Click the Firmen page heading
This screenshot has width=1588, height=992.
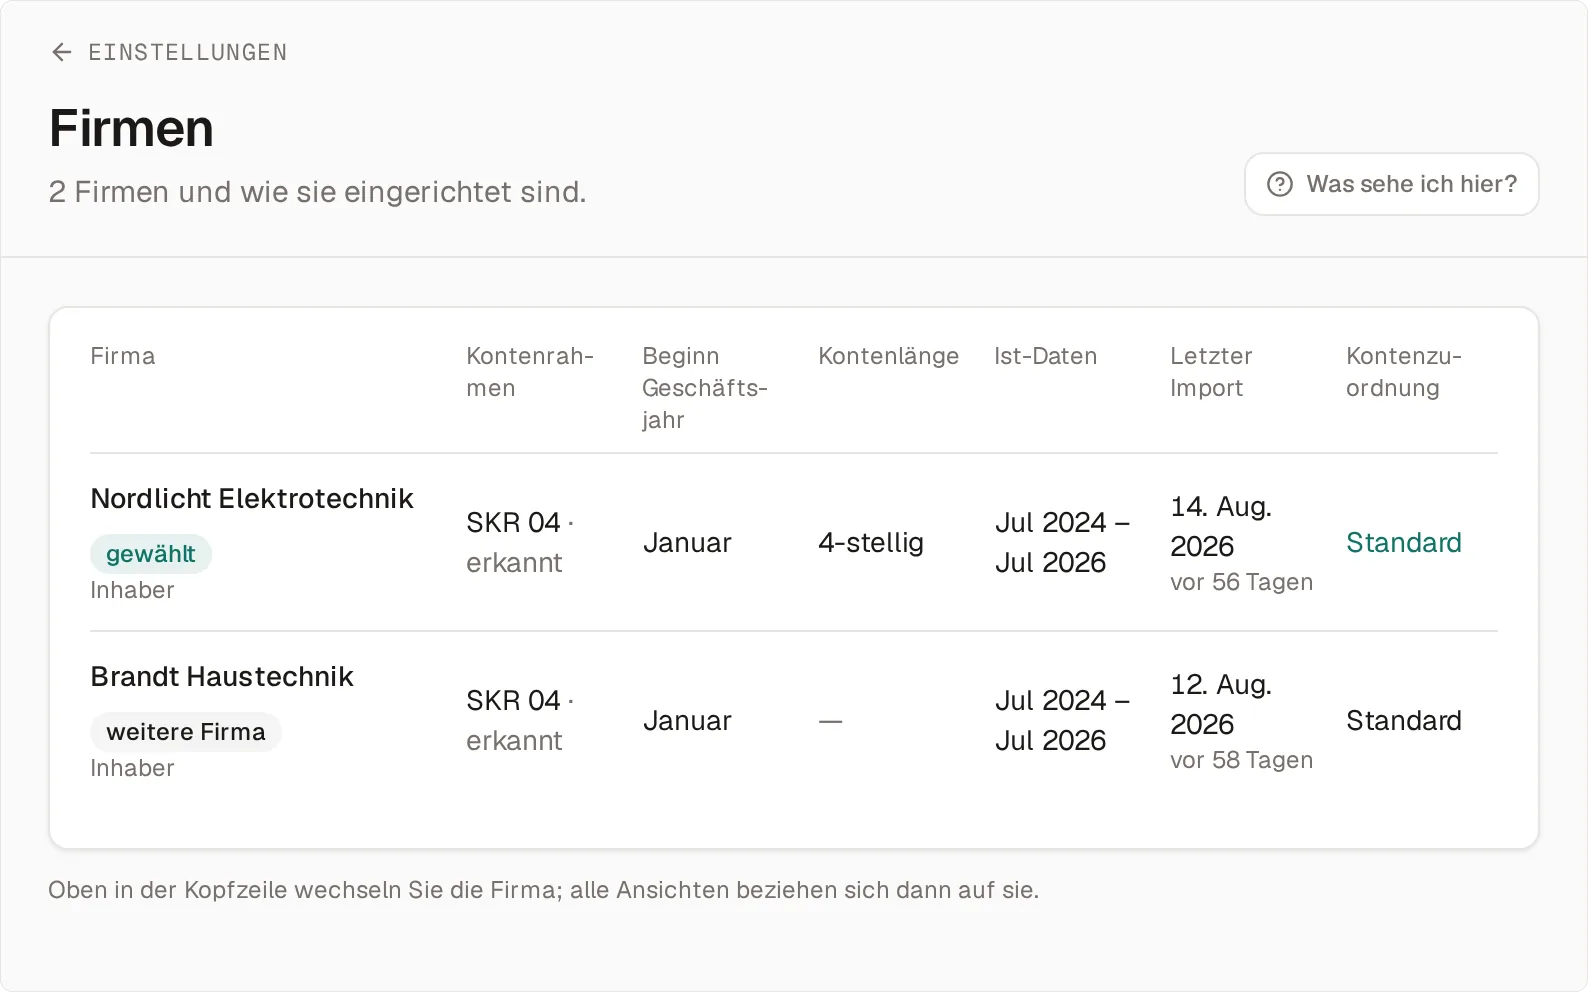[131, 128]
